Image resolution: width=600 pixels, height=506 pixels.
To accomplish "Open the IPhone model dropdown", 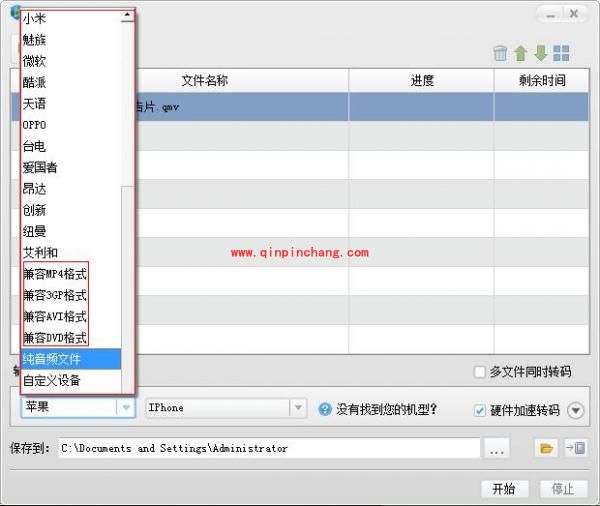I will [x=226, y=408].
